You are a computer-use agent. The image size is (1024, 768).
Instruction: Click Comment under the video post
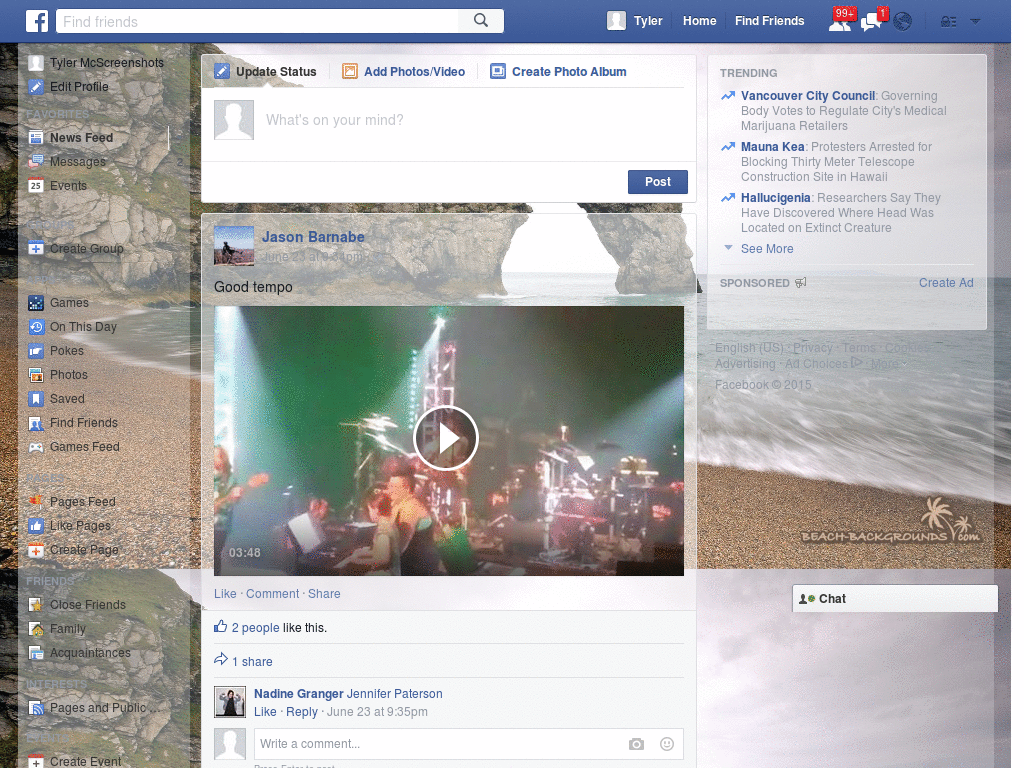[x=272, y=594]
